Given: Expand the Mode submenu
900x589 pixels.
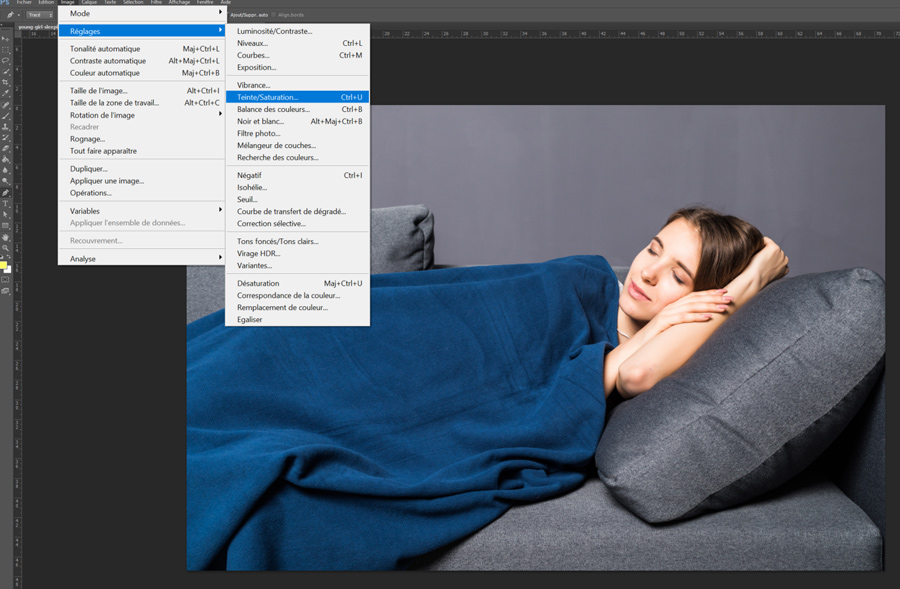Looking at the screenshot, I should pyautogui.click(x=141, y=13).
